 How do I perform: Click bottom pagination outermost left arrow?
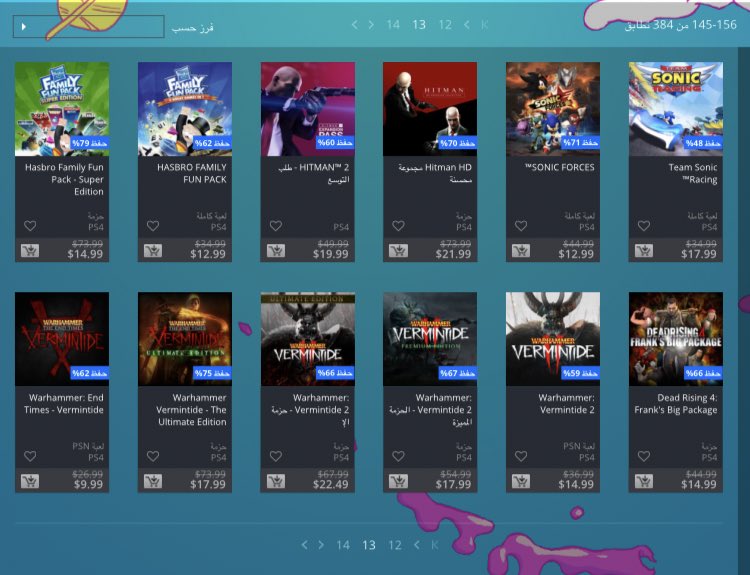point(304,545)
